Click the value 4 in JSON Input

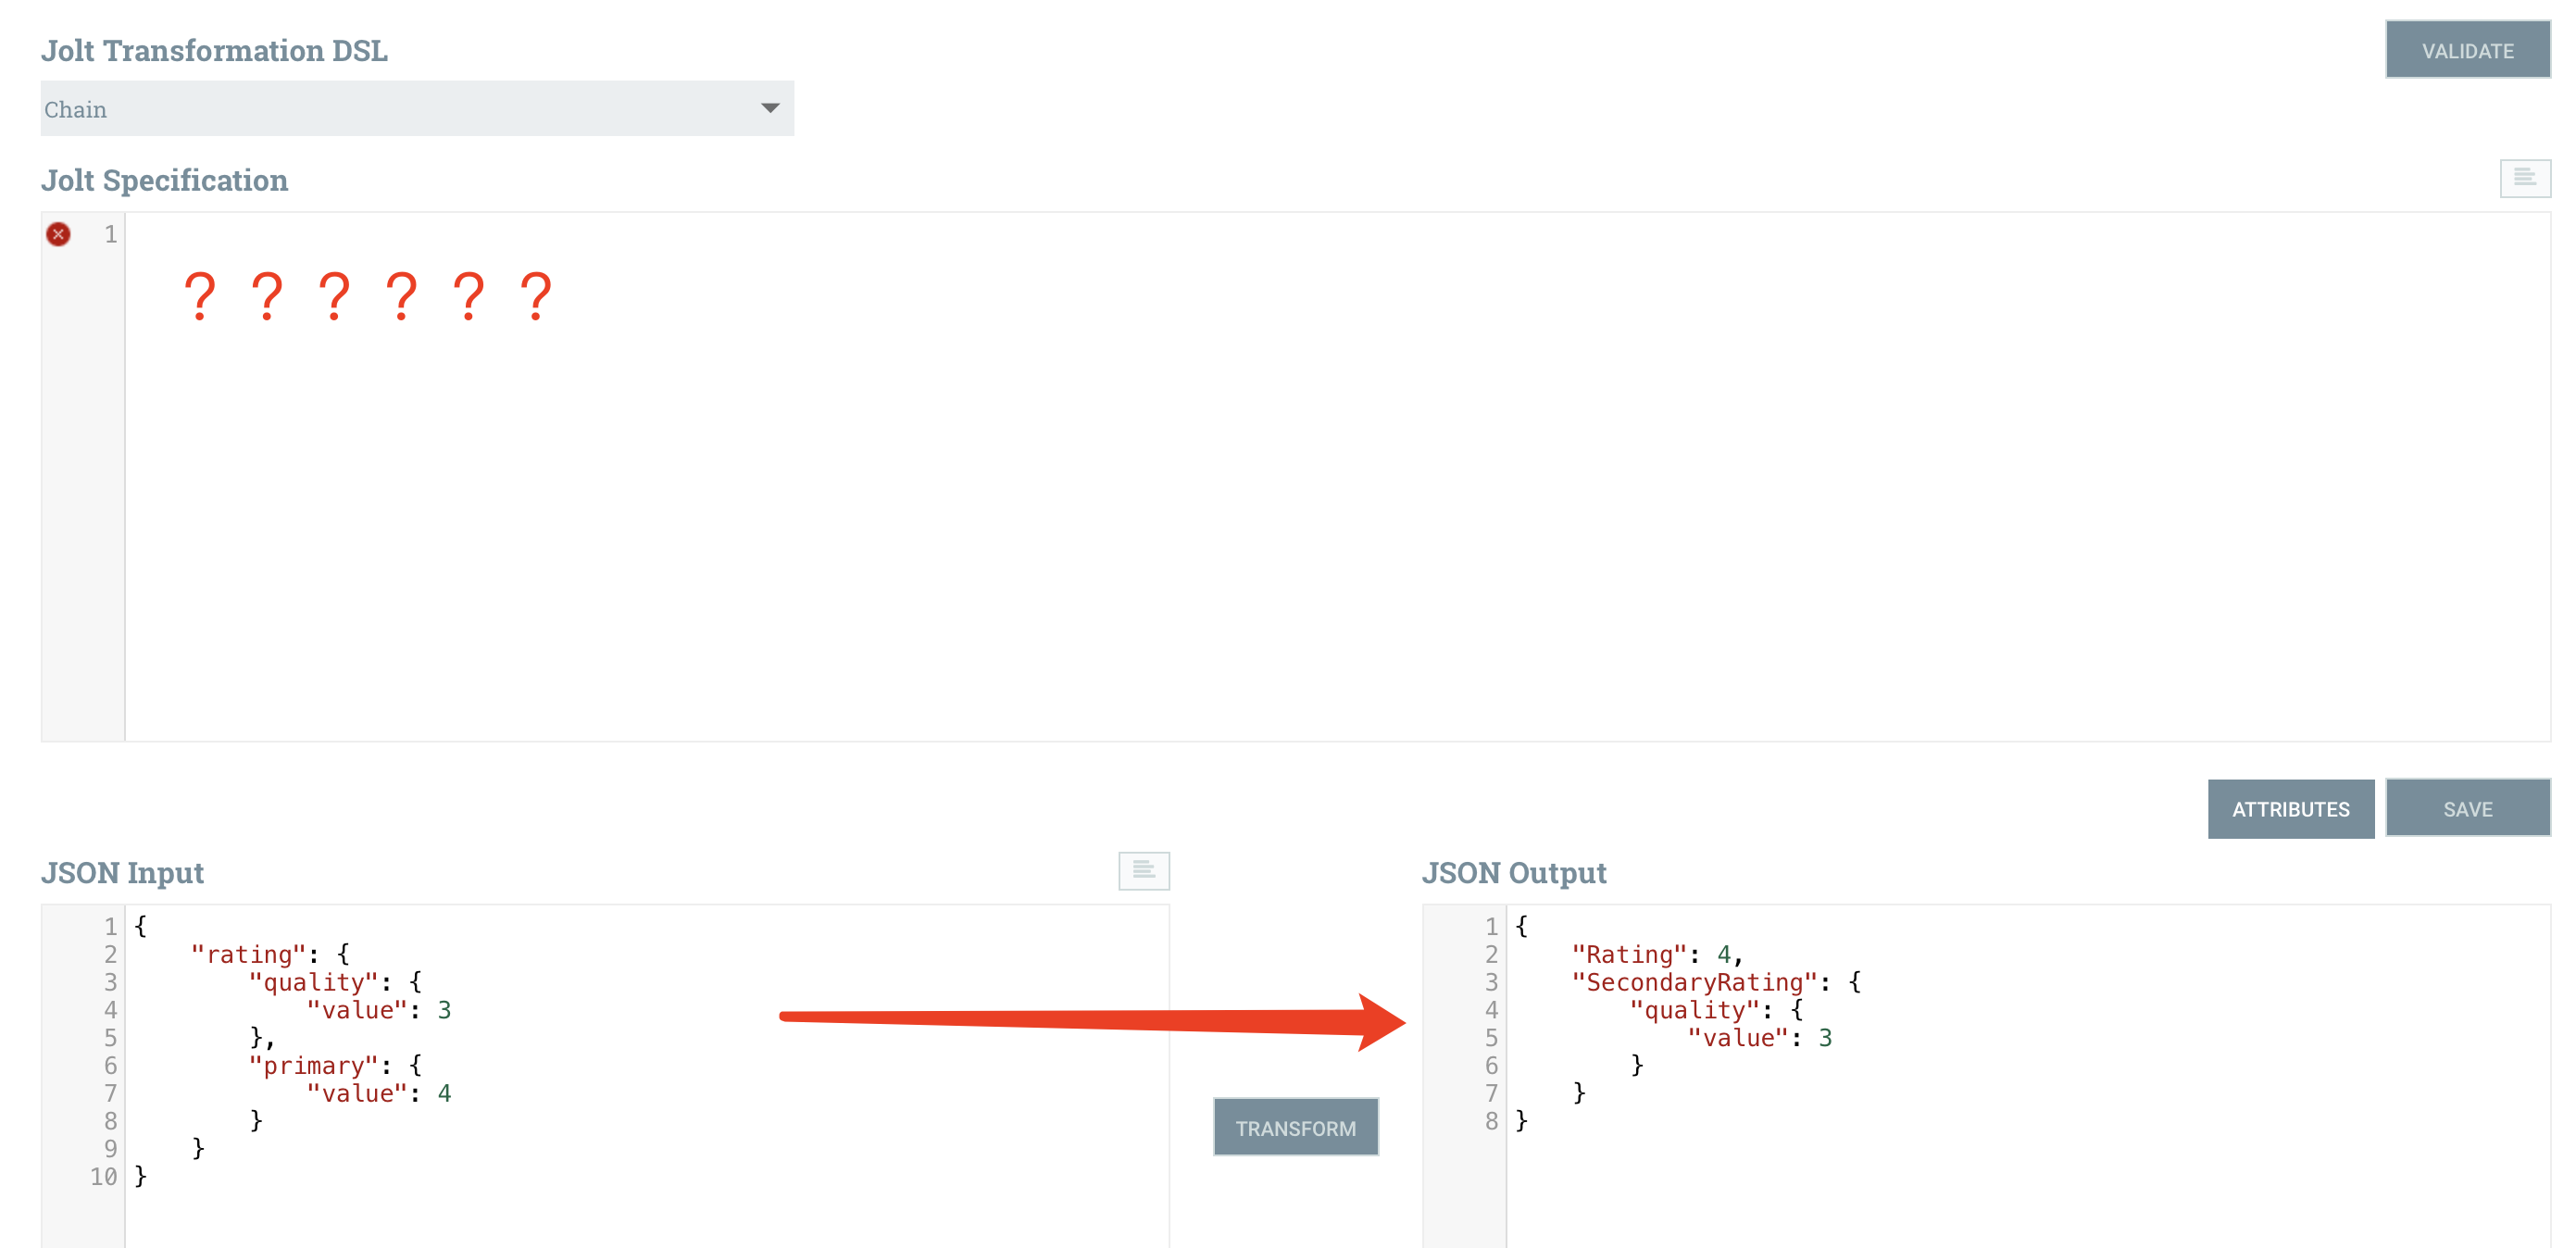point(444,1093)
